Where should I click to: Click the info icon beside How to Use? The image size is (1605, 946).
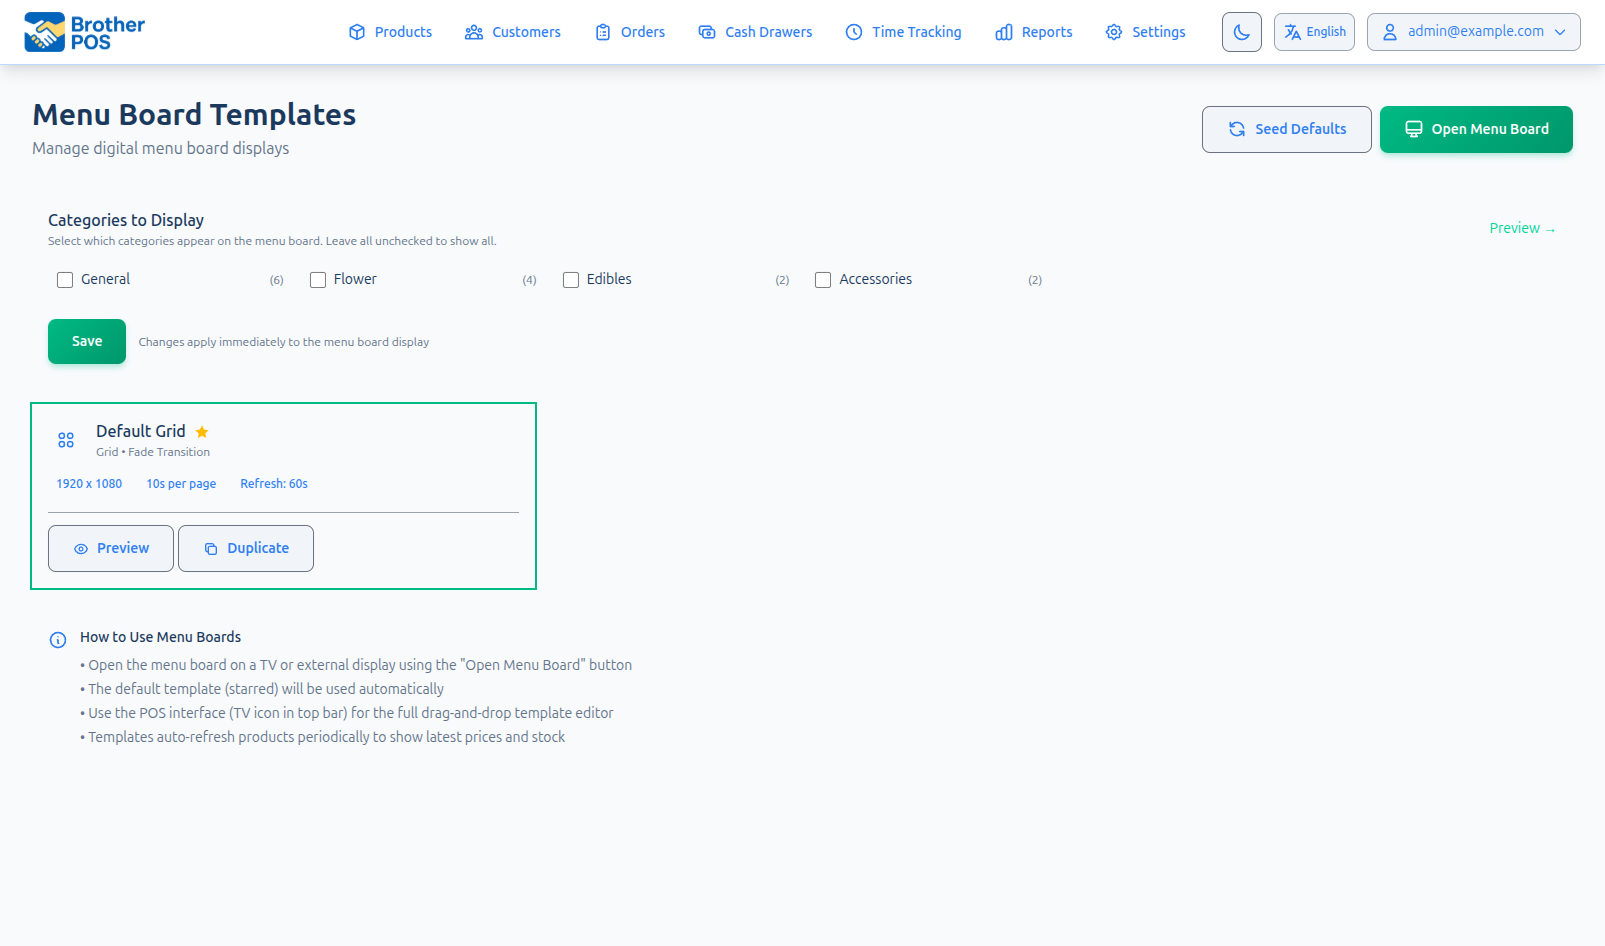point(58,640)
